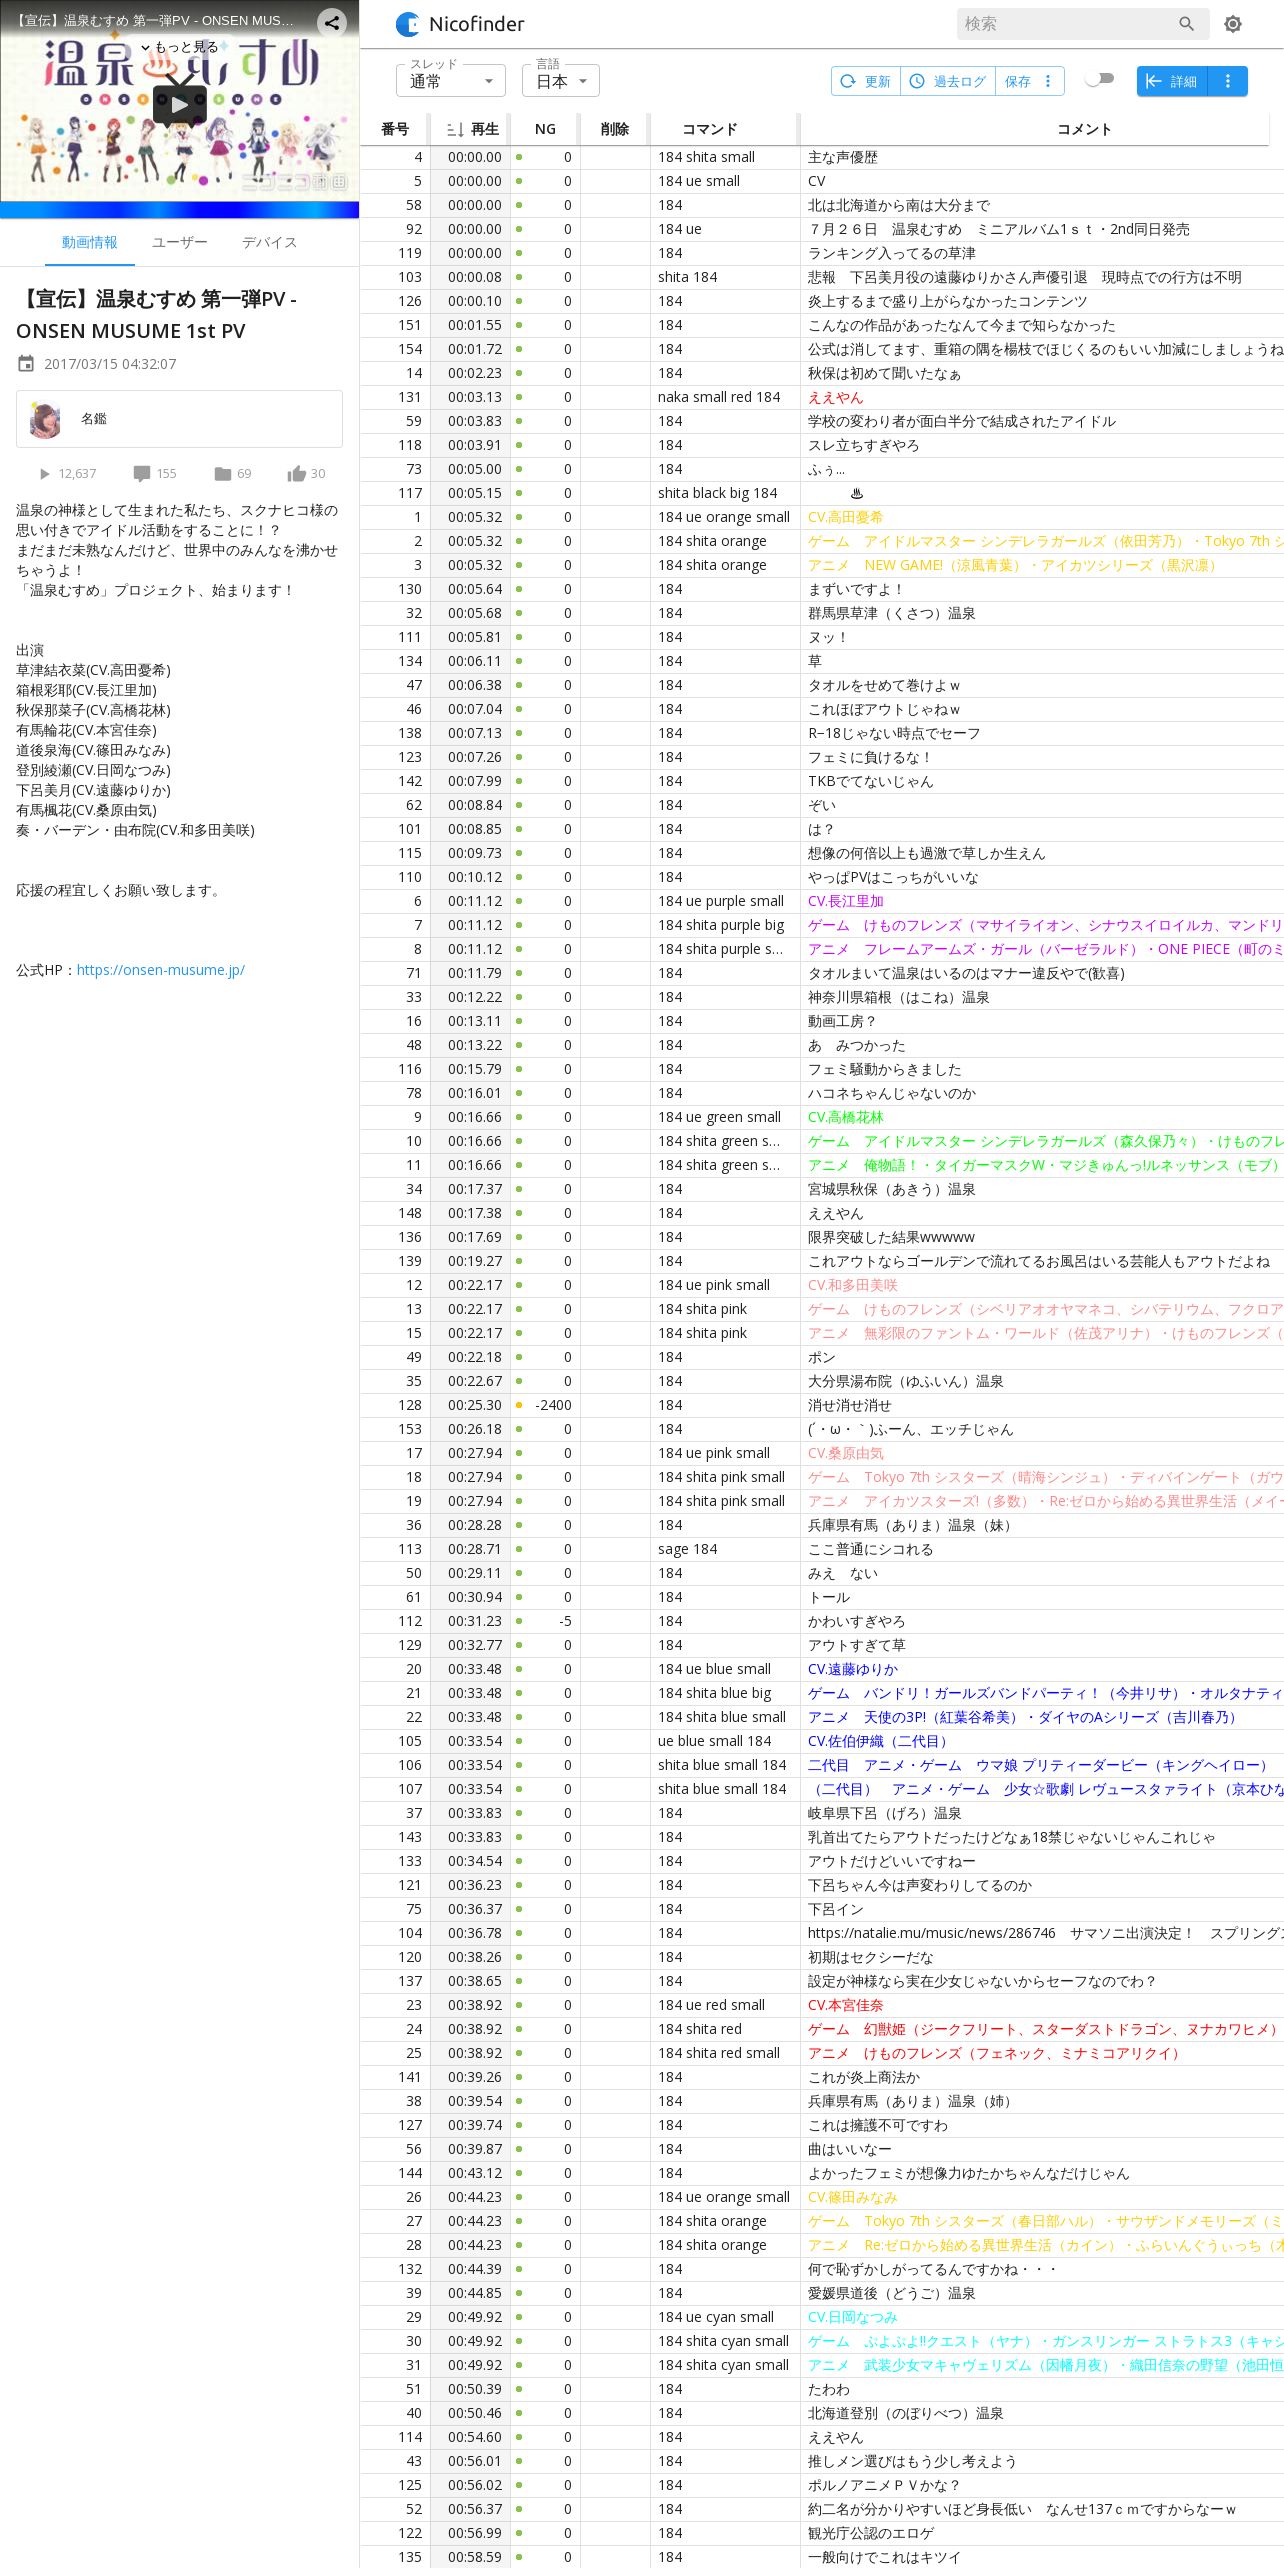This screenshot has height=2568, width=1284.
Task: Select the comment 'CV.高橋花林'
Action: [845, 1117]
